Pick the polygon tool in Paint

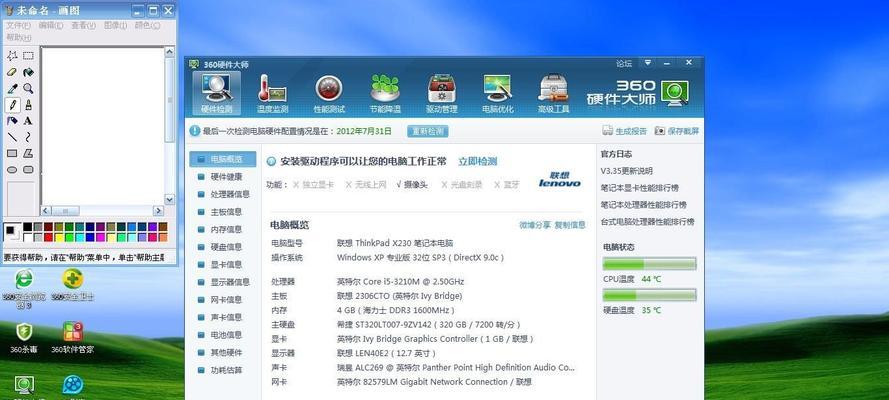coord(28,154)
